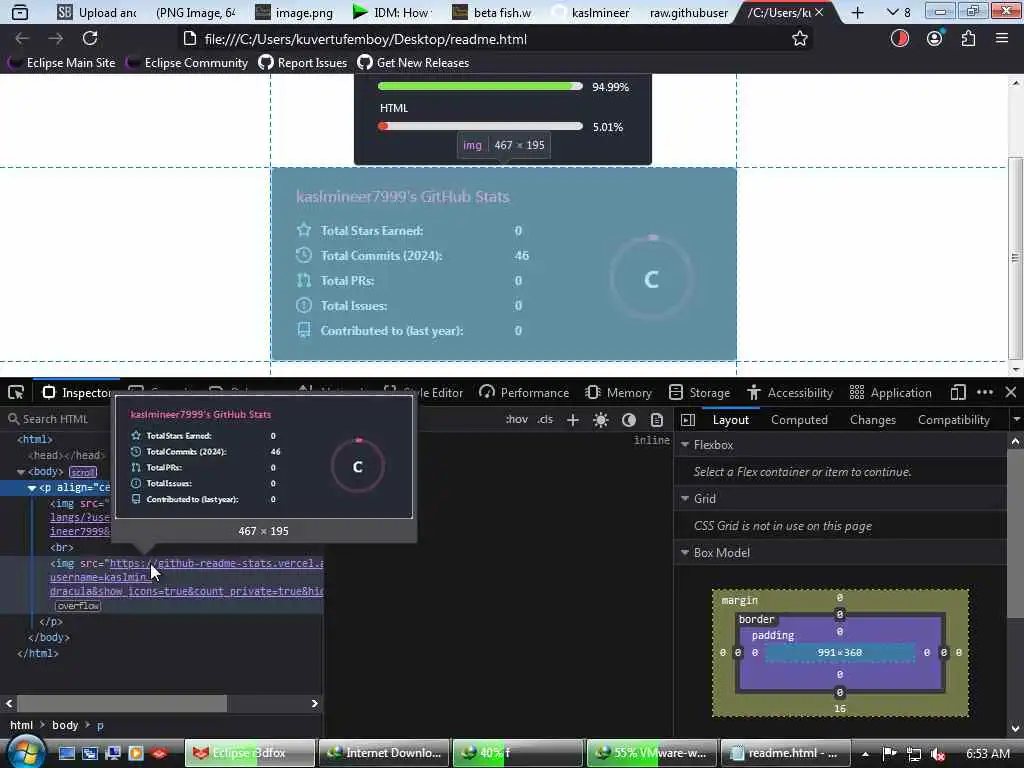
Task: Select the br element in markup
Action: click(x=61, y=547)
